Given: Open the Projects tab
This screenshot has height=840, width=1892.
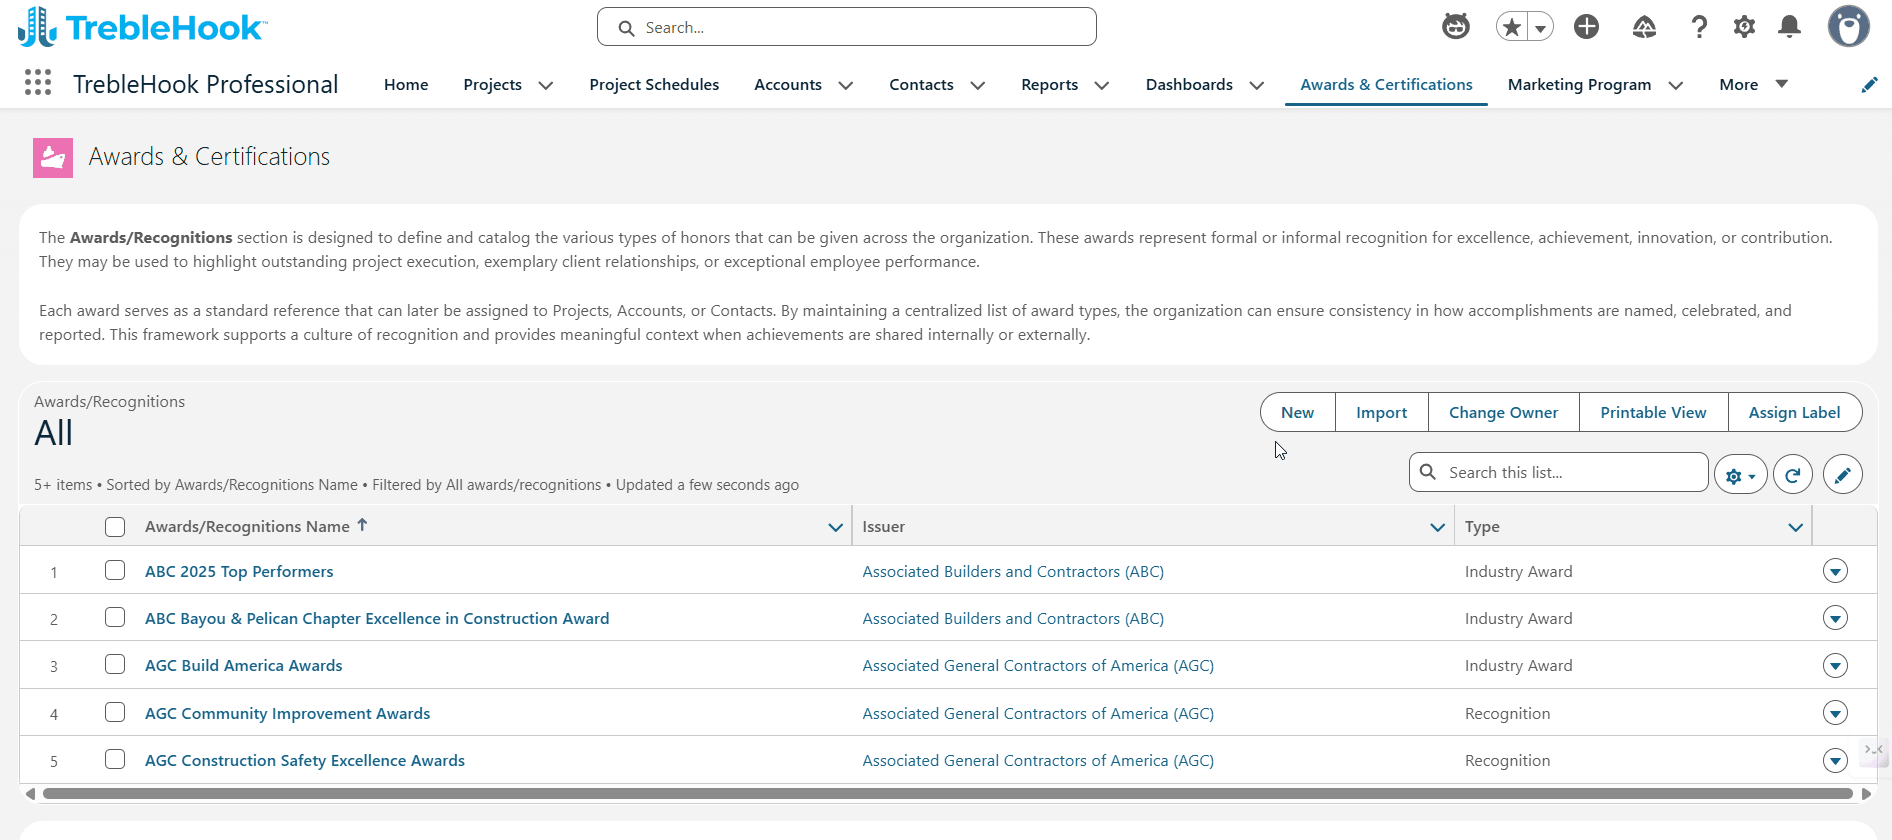Looking at the screenshot, I should (492, 85).
